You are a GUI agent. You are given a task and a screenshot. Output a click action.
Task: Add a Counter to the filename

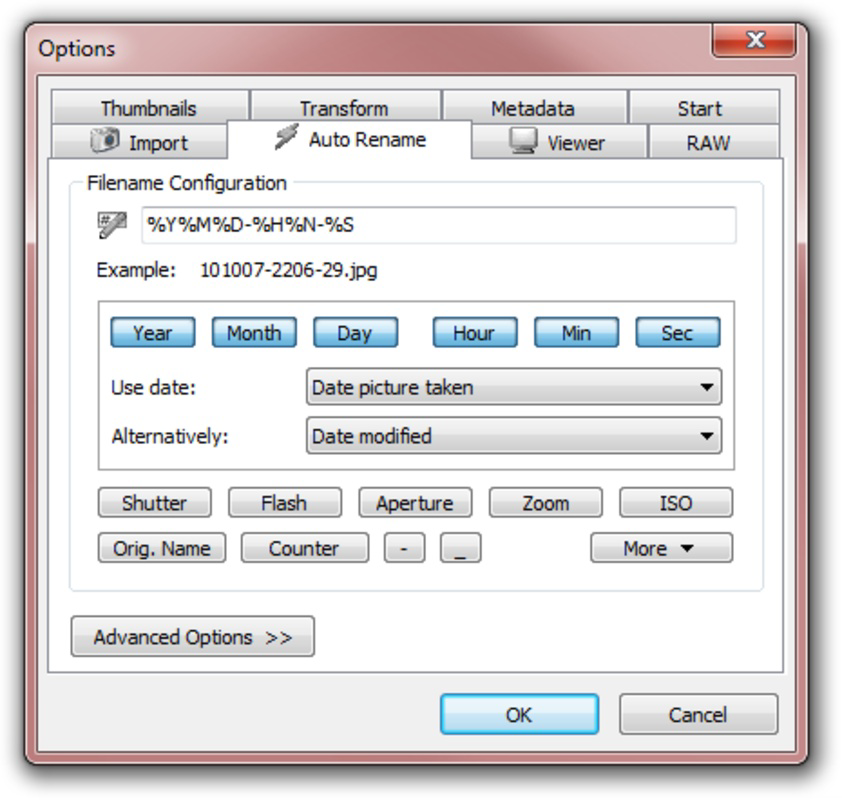303,548
